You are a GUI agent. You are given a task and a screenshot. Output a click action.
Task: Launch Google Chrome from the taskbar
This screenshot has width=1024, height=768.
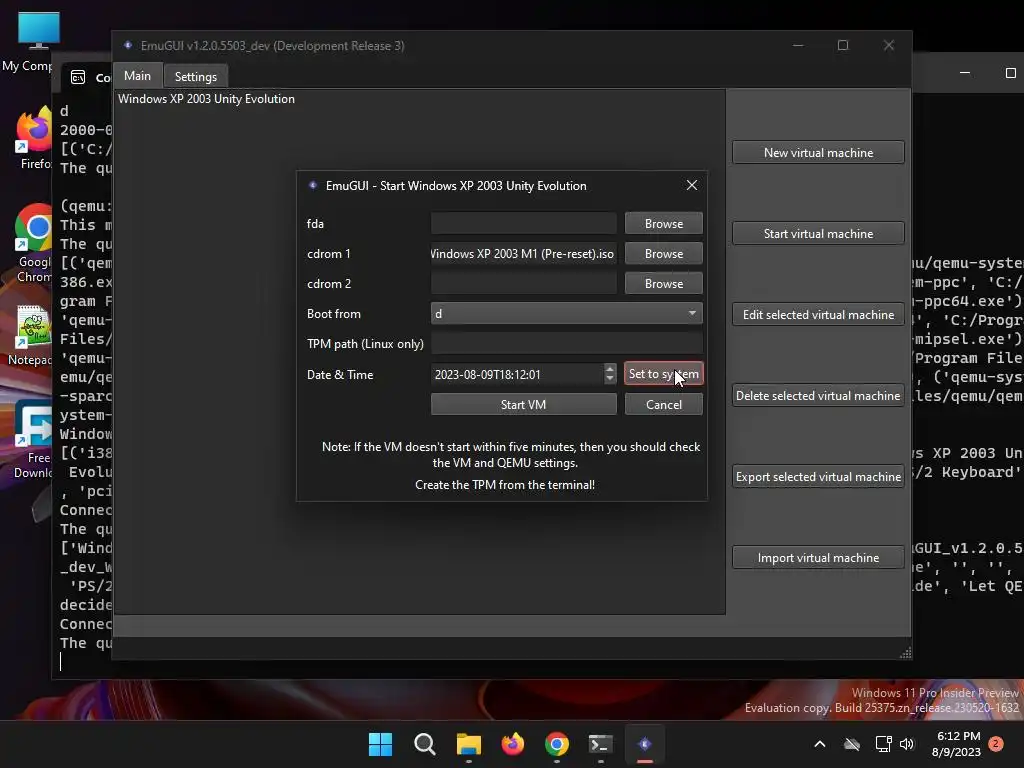click(x=556, y=744)
